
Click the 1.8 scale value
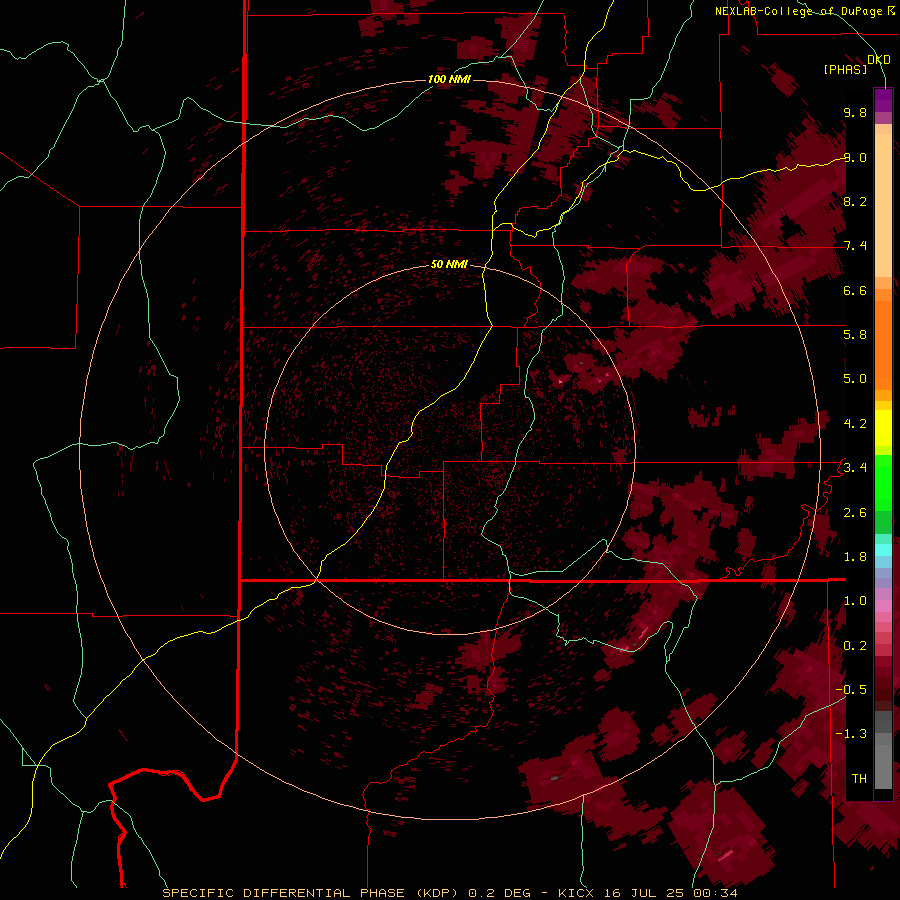point(855,557)
